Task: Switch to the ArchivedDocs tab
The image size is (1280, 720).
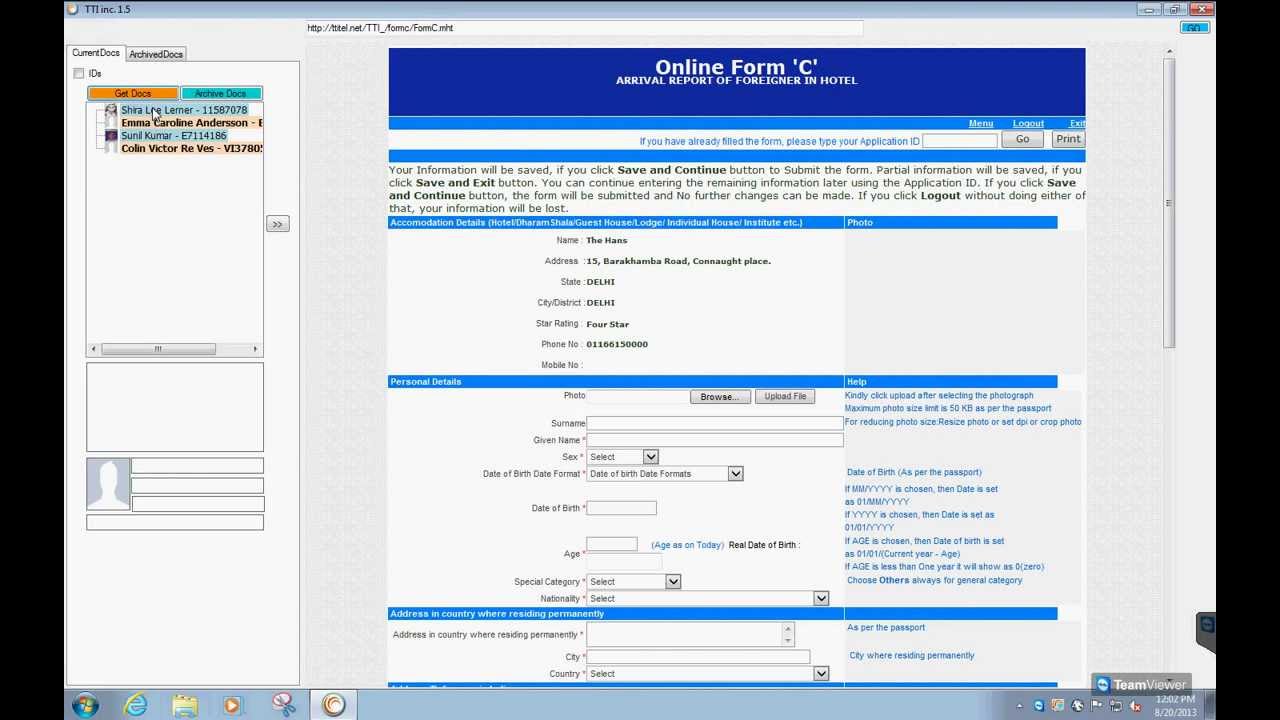Action: pyautogui.click(x=156, y=54)
